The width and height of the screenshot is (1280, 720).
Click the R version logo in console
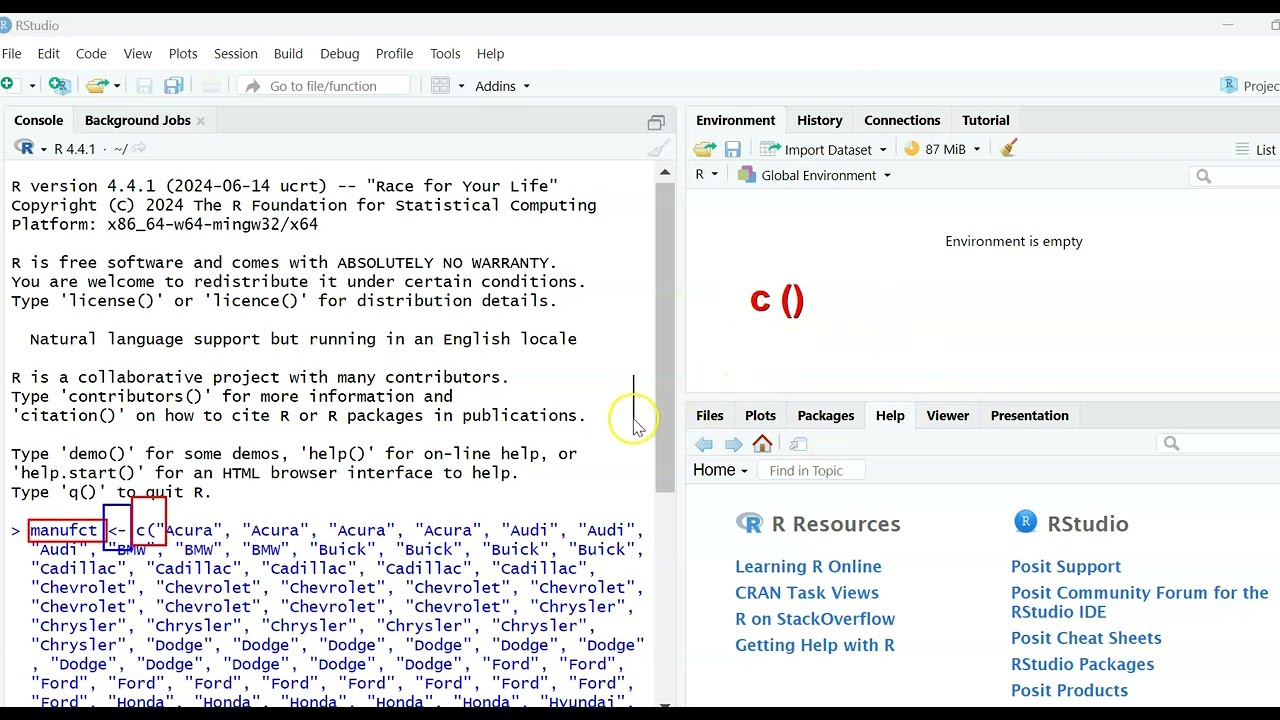[24, 148]
